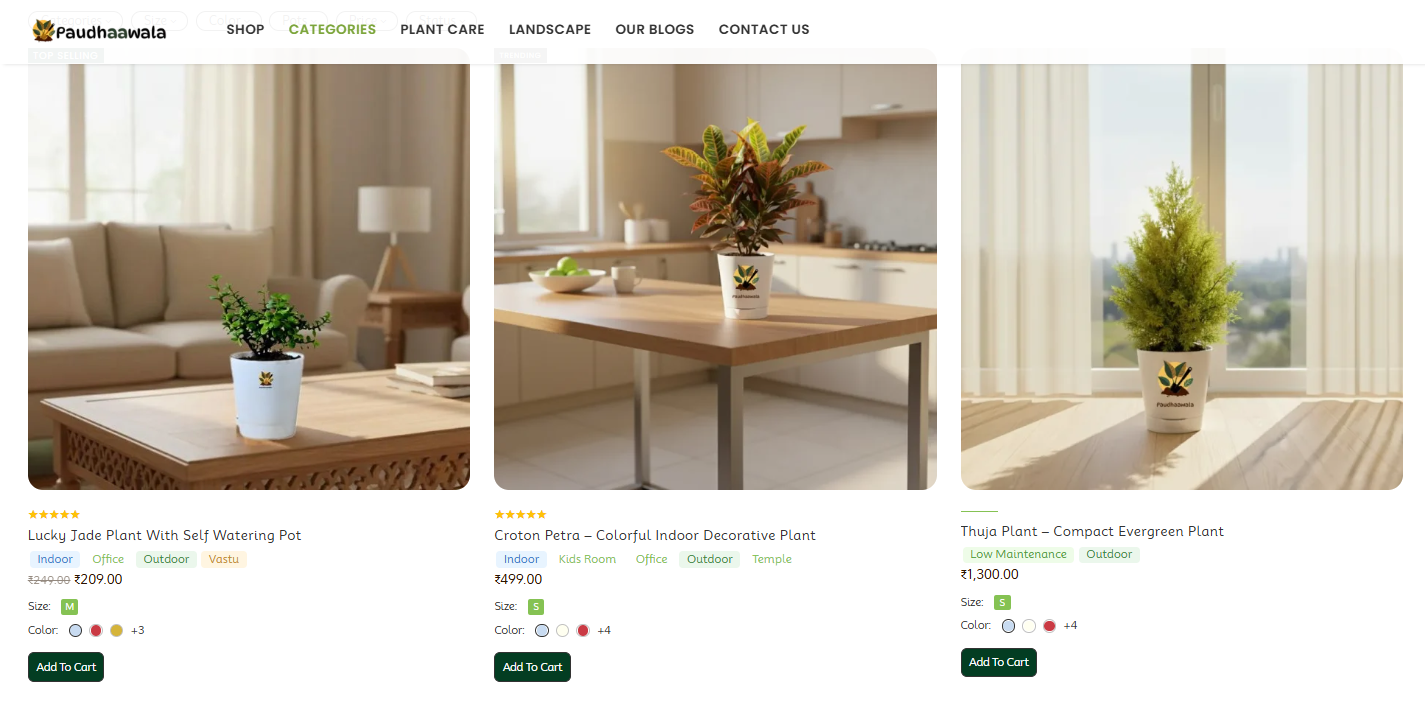The image size is (1425, 720).
Task: Add Lucky Jade Plant to cart
Action: click(66, 667)
